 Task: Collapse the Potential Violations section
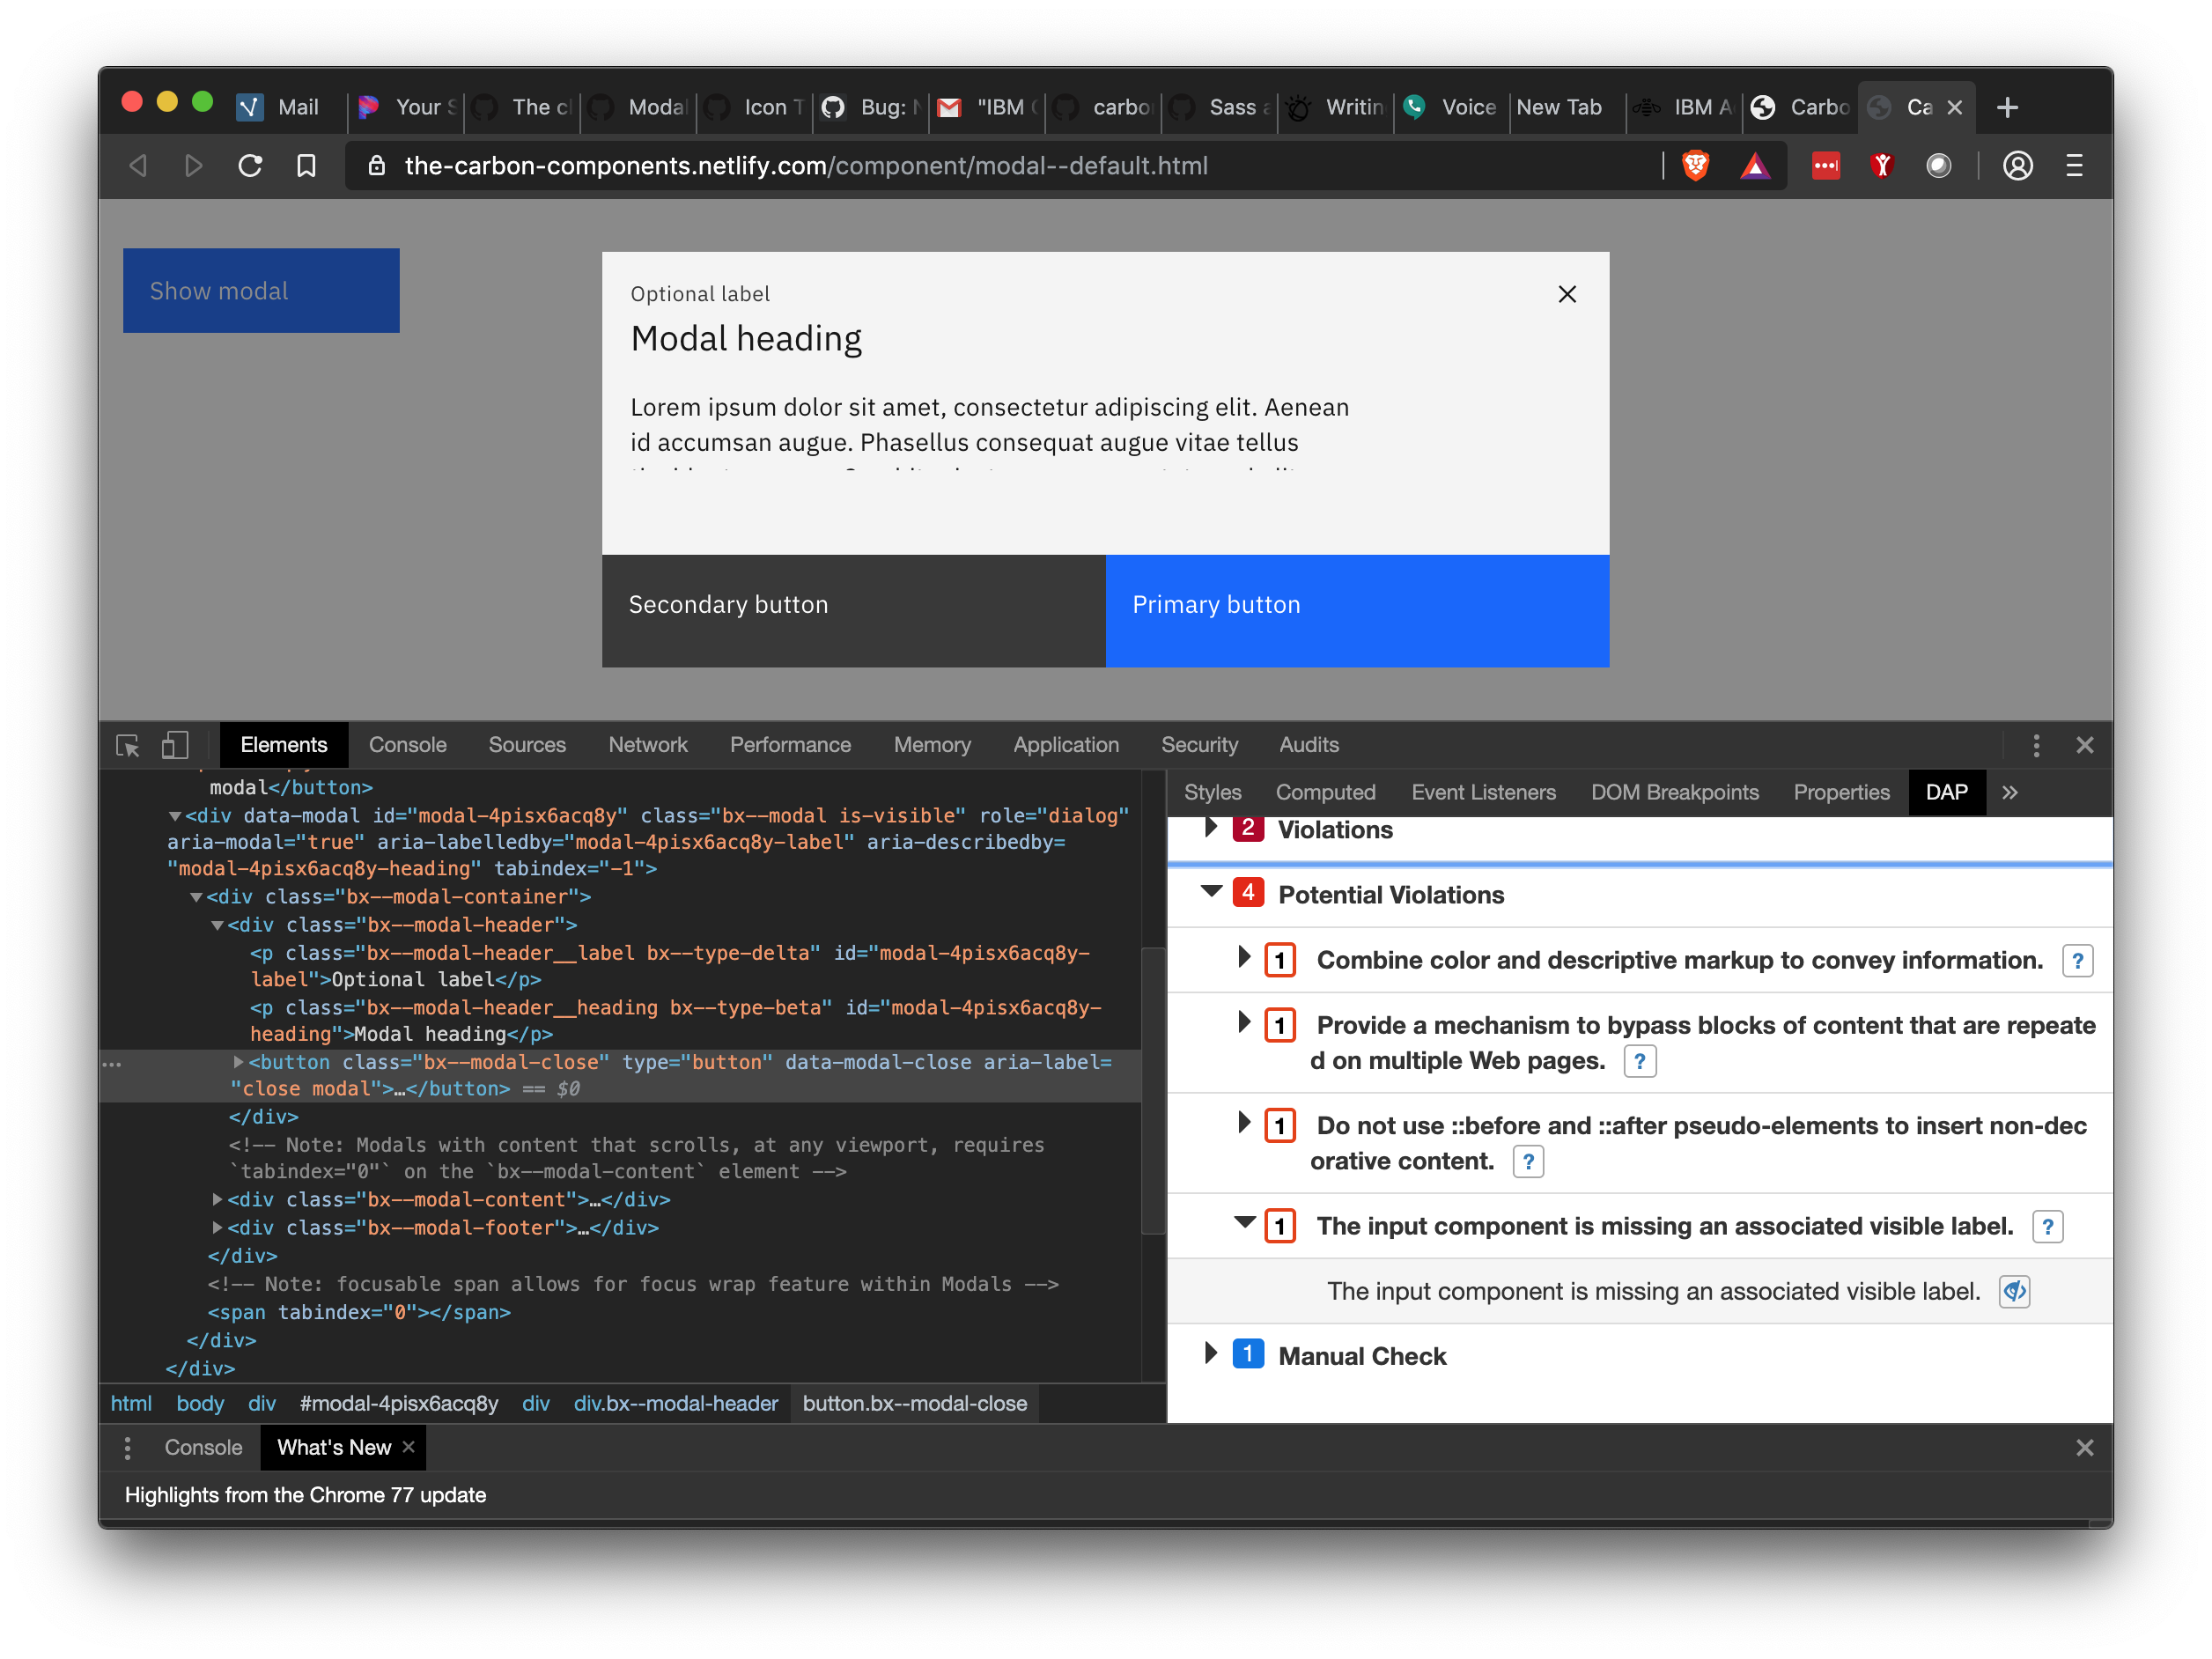point(1211,892)
